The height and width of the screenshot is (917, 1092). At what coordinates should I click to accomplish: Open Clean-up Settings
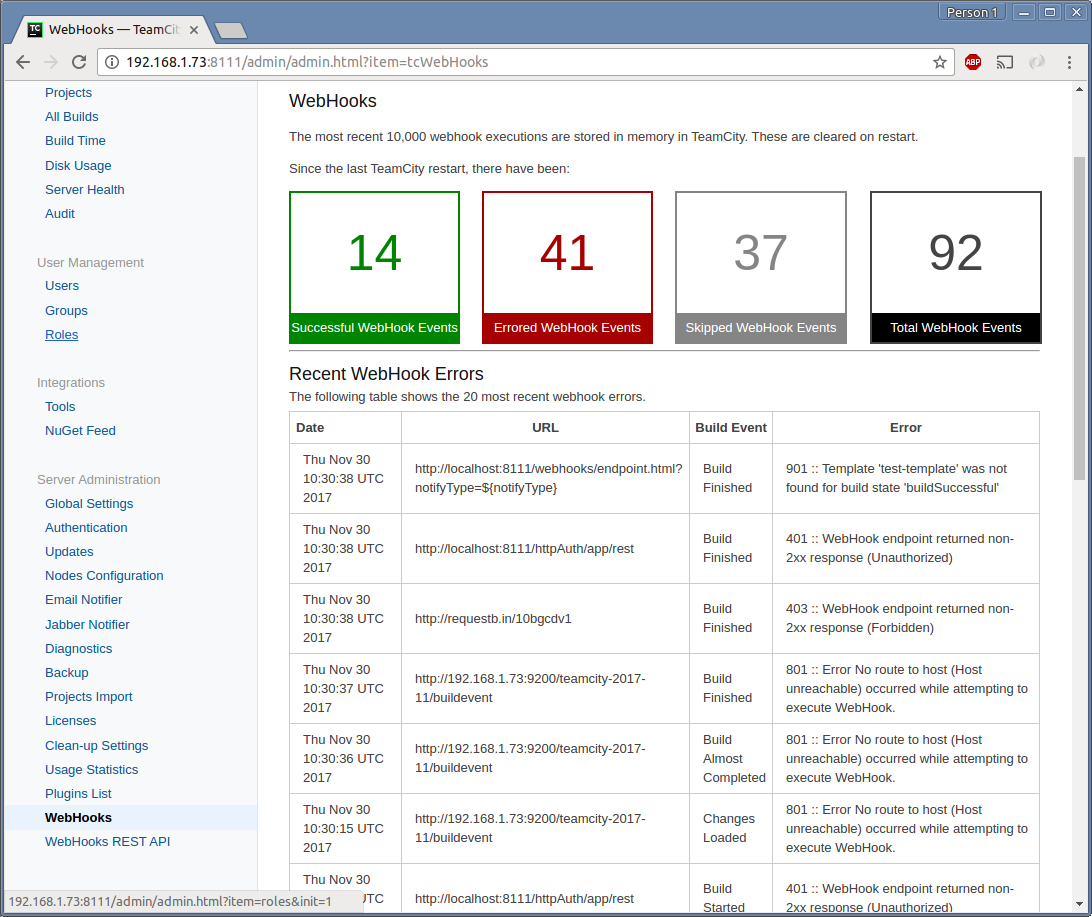(97, 746)
